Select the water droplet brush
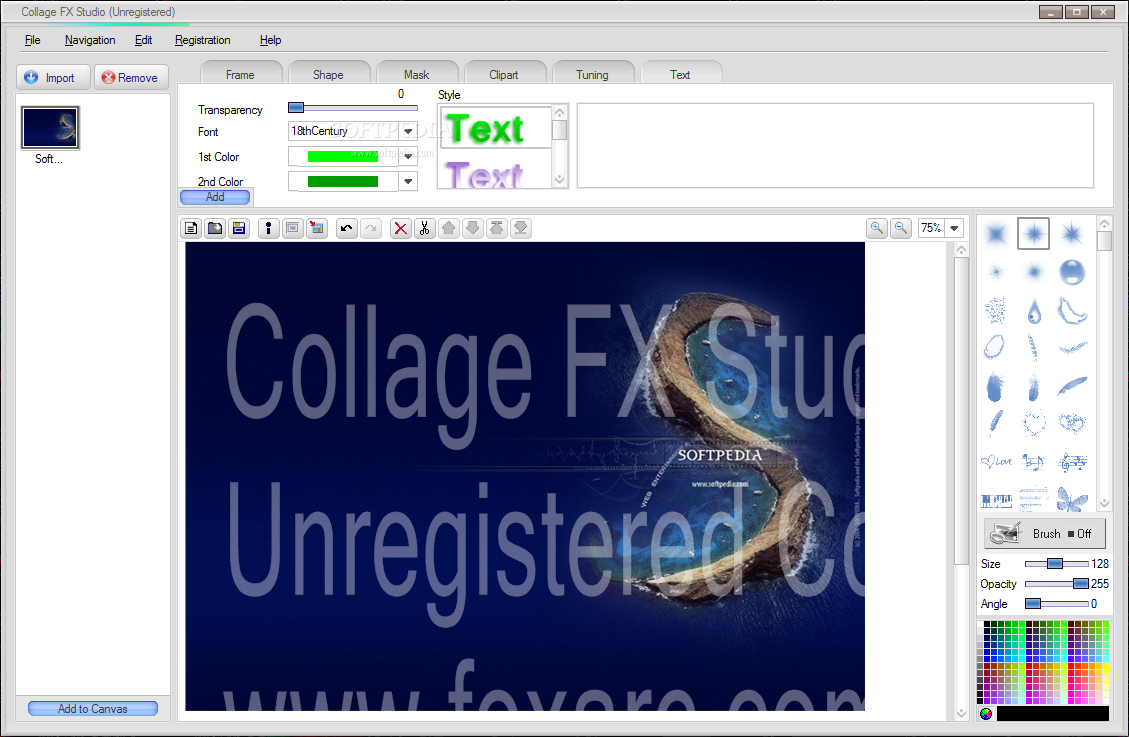The image size is (1129, 737). [x=1034, y=311]
